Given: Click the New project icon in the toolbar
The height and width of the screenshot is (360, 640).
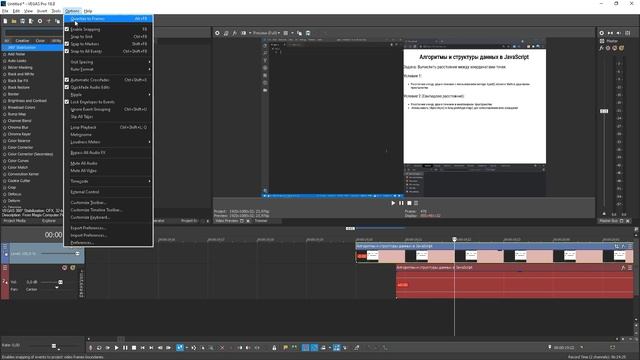Looking at the screenshot, I should 5,21.
